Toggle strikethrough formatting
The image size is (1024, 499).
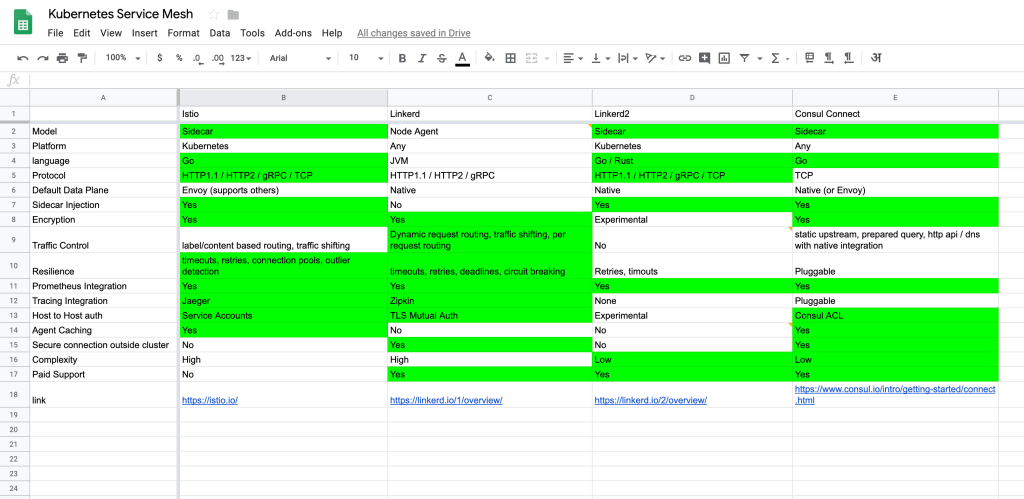[441, 58]
